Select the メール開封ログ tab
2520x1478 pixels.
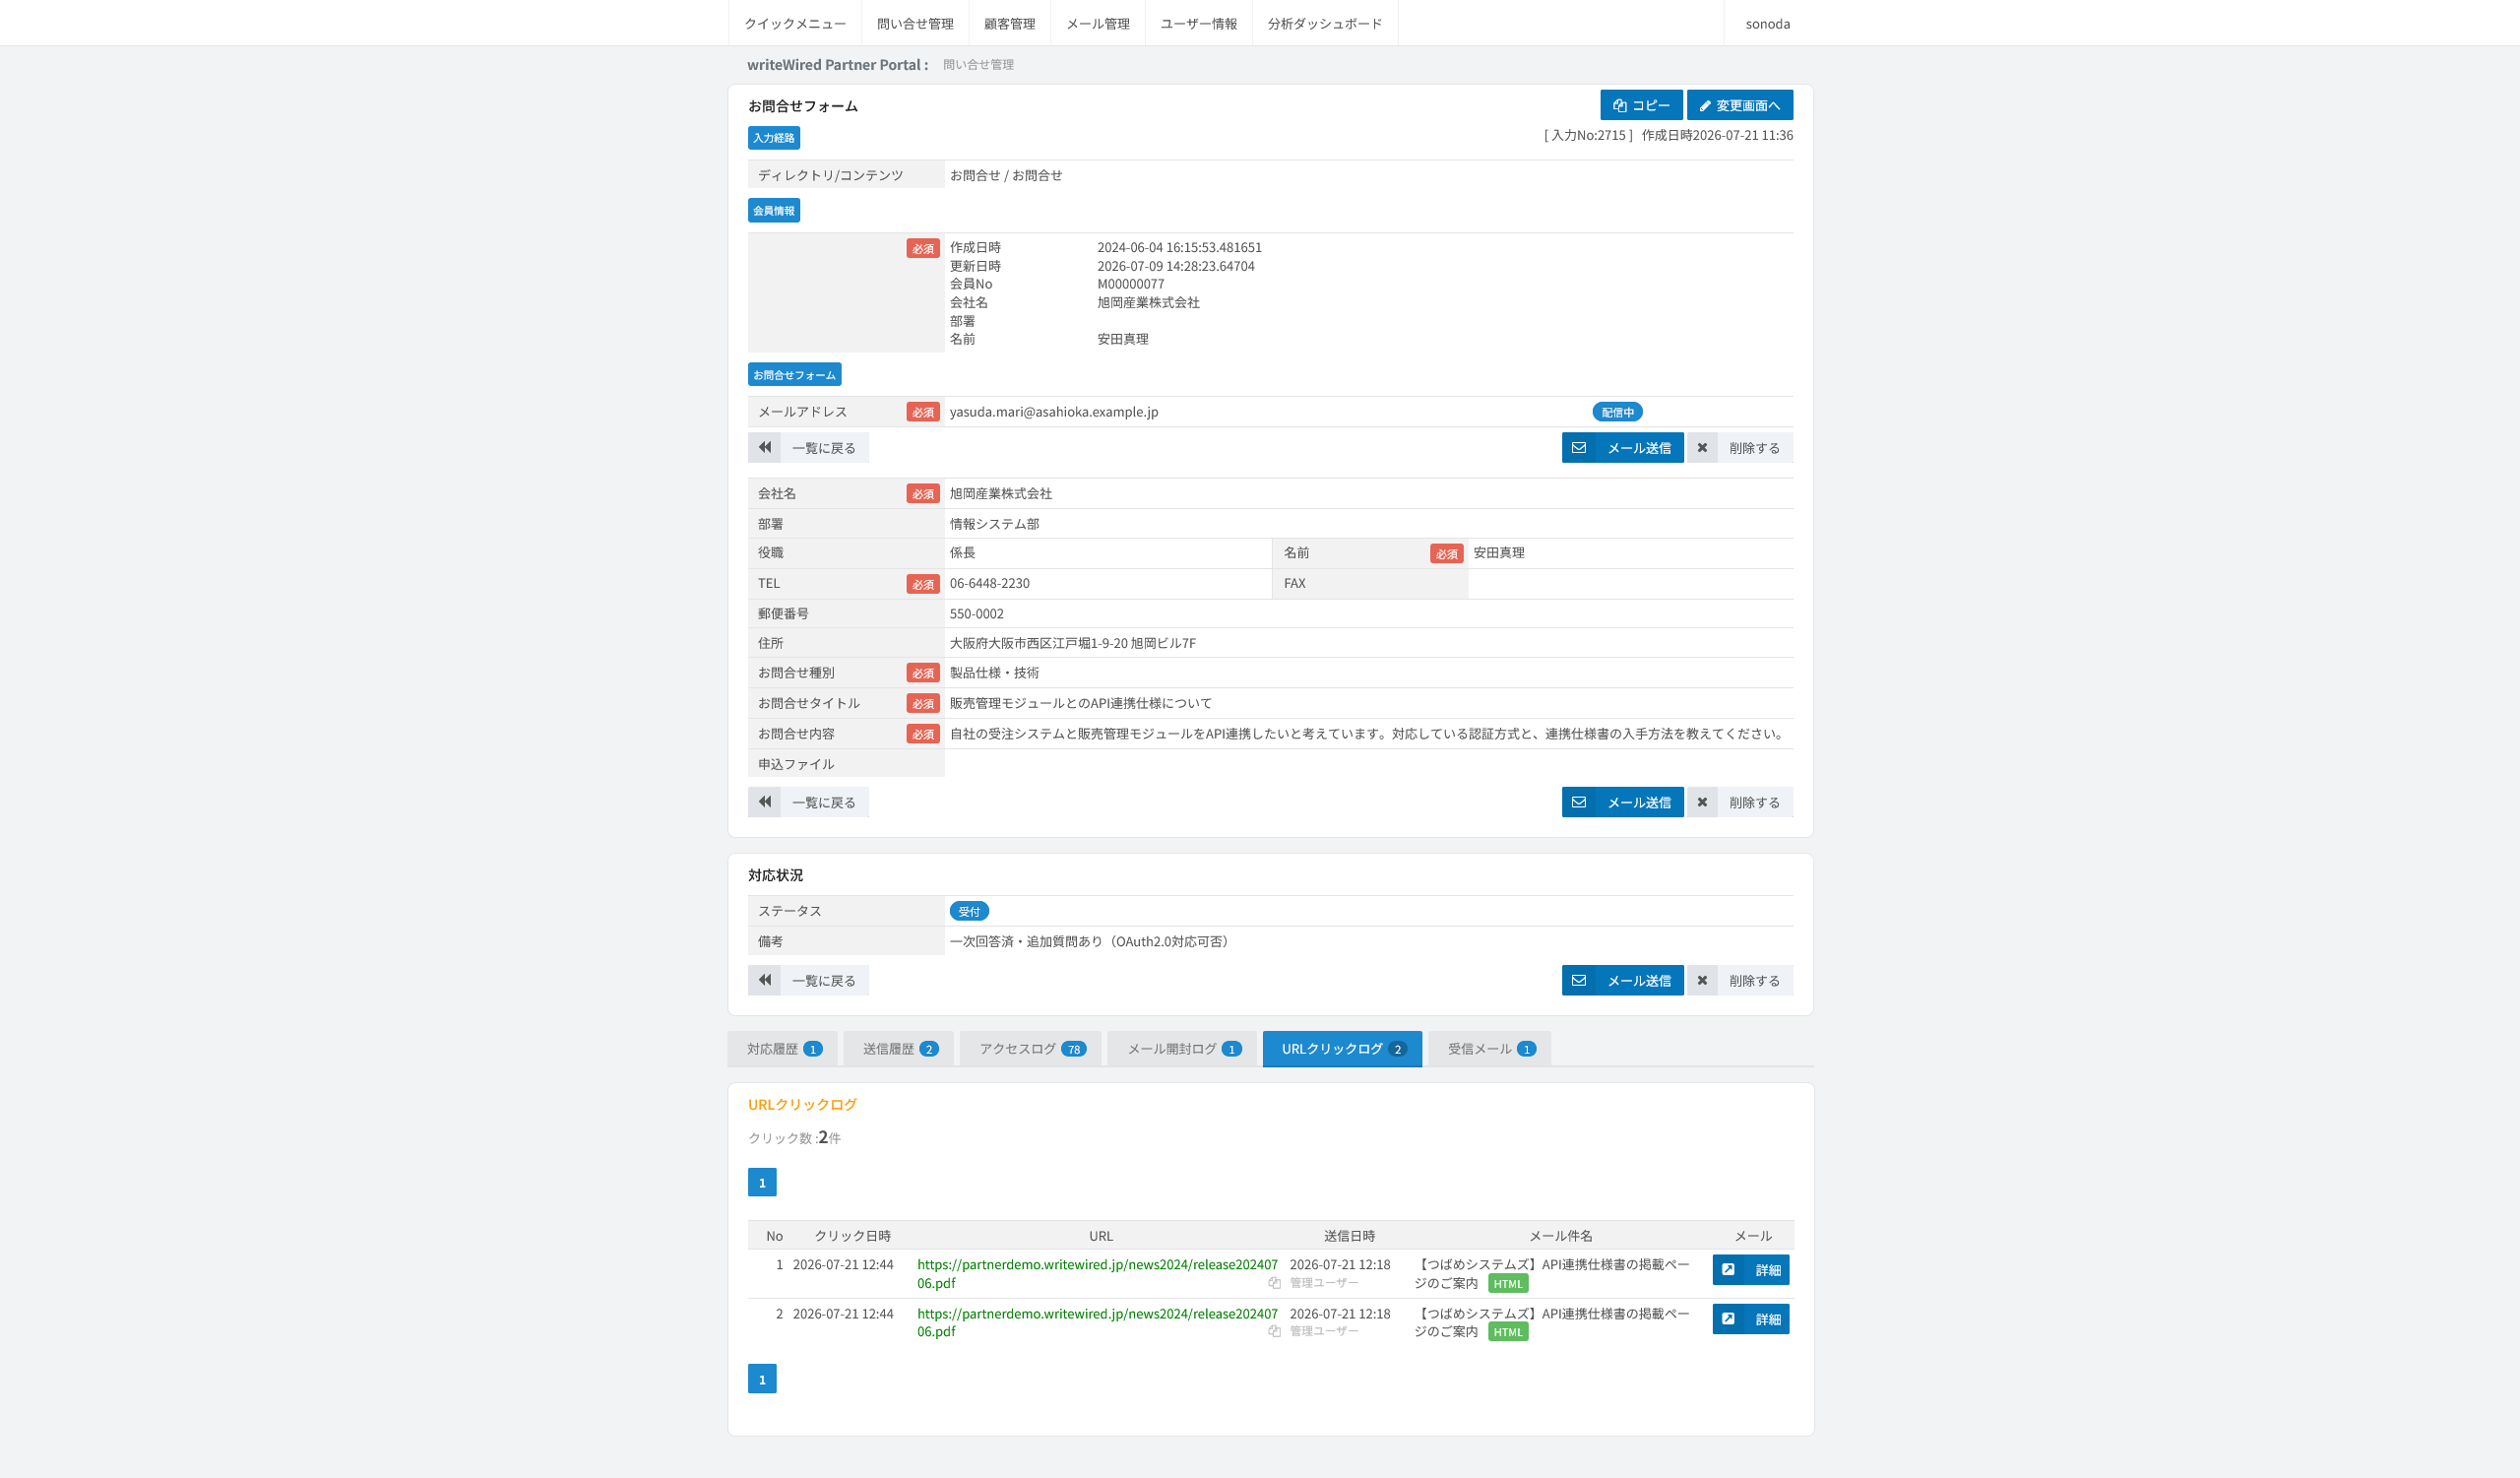(1183, 1049)
